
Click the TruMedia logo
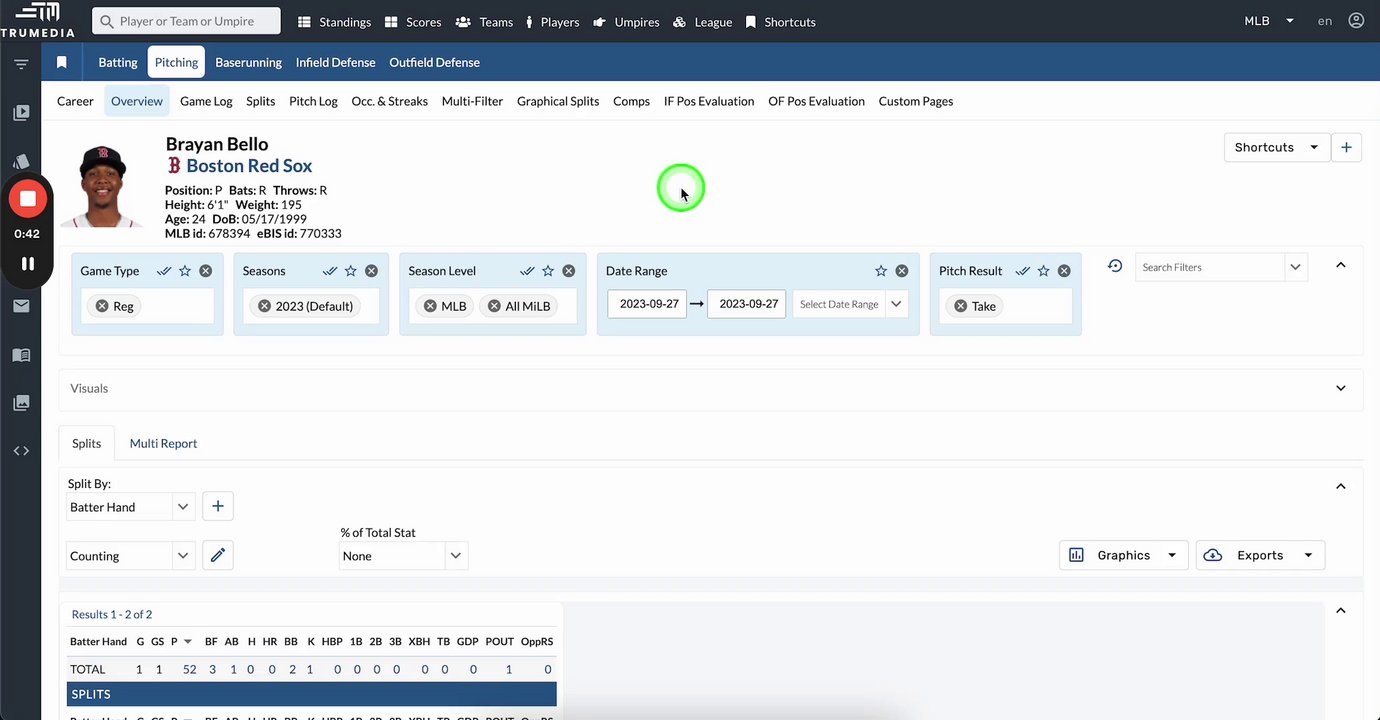(37, 20)
